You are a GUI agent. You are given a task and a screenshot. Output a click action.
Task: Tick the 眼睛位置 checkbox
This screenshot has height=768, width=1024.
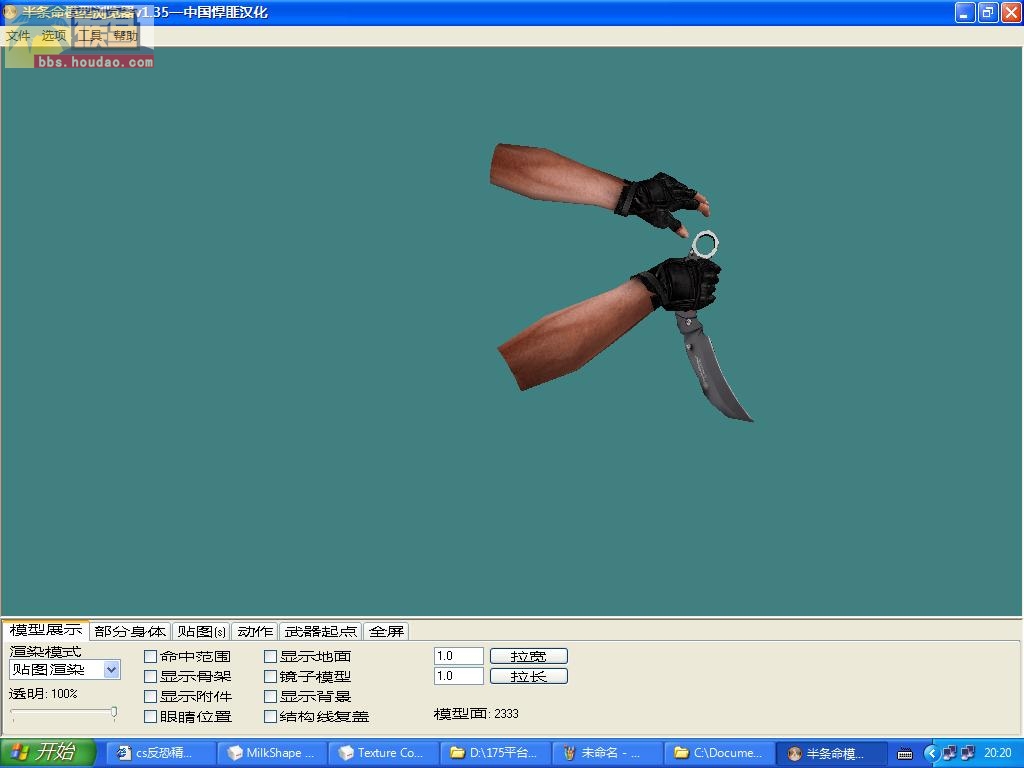150,717
